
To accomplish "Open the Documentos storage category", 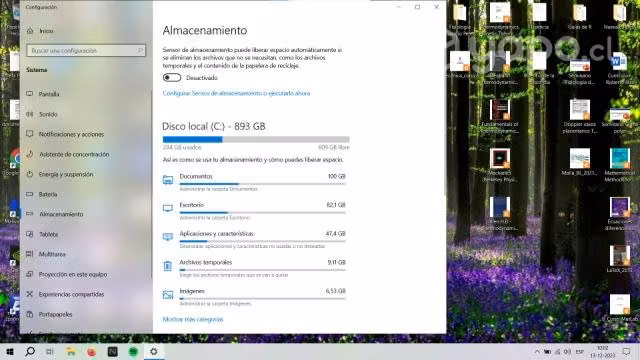I will coord(254,182).
